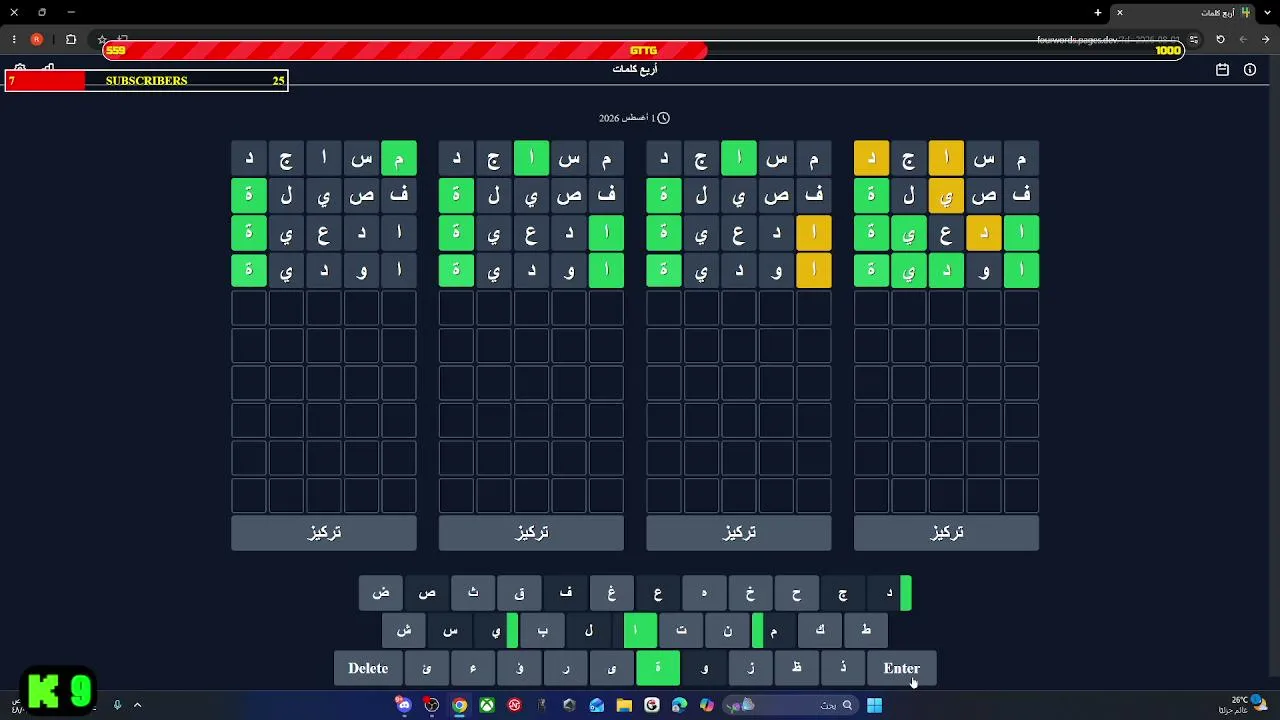Open the Windows Start menu
The image size is (1280, 720).
click(874, 705)
